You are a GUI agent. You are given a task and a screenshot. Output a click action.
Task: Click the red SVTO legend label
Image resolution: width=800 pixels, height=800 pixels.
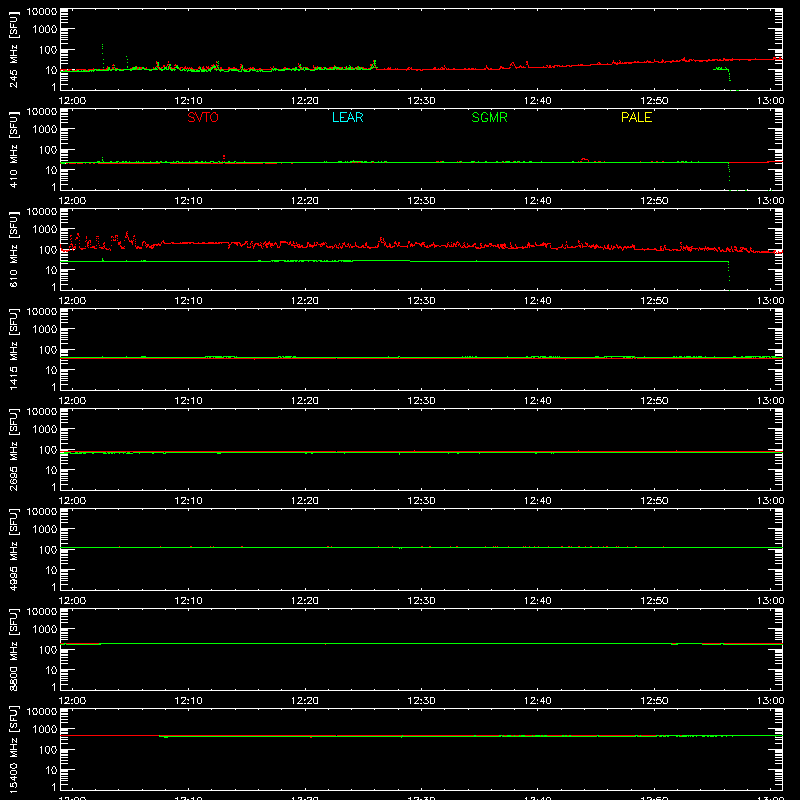pos(203,117)
